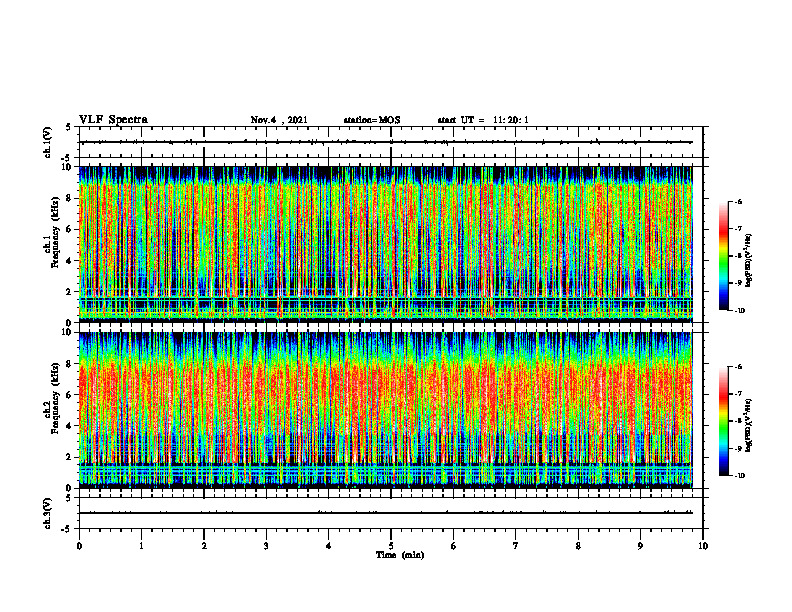The image size is (792, 612).
Task: Click the "4" kHz tick on ch.1 frequency axis
Action: (x=69, y=261)
